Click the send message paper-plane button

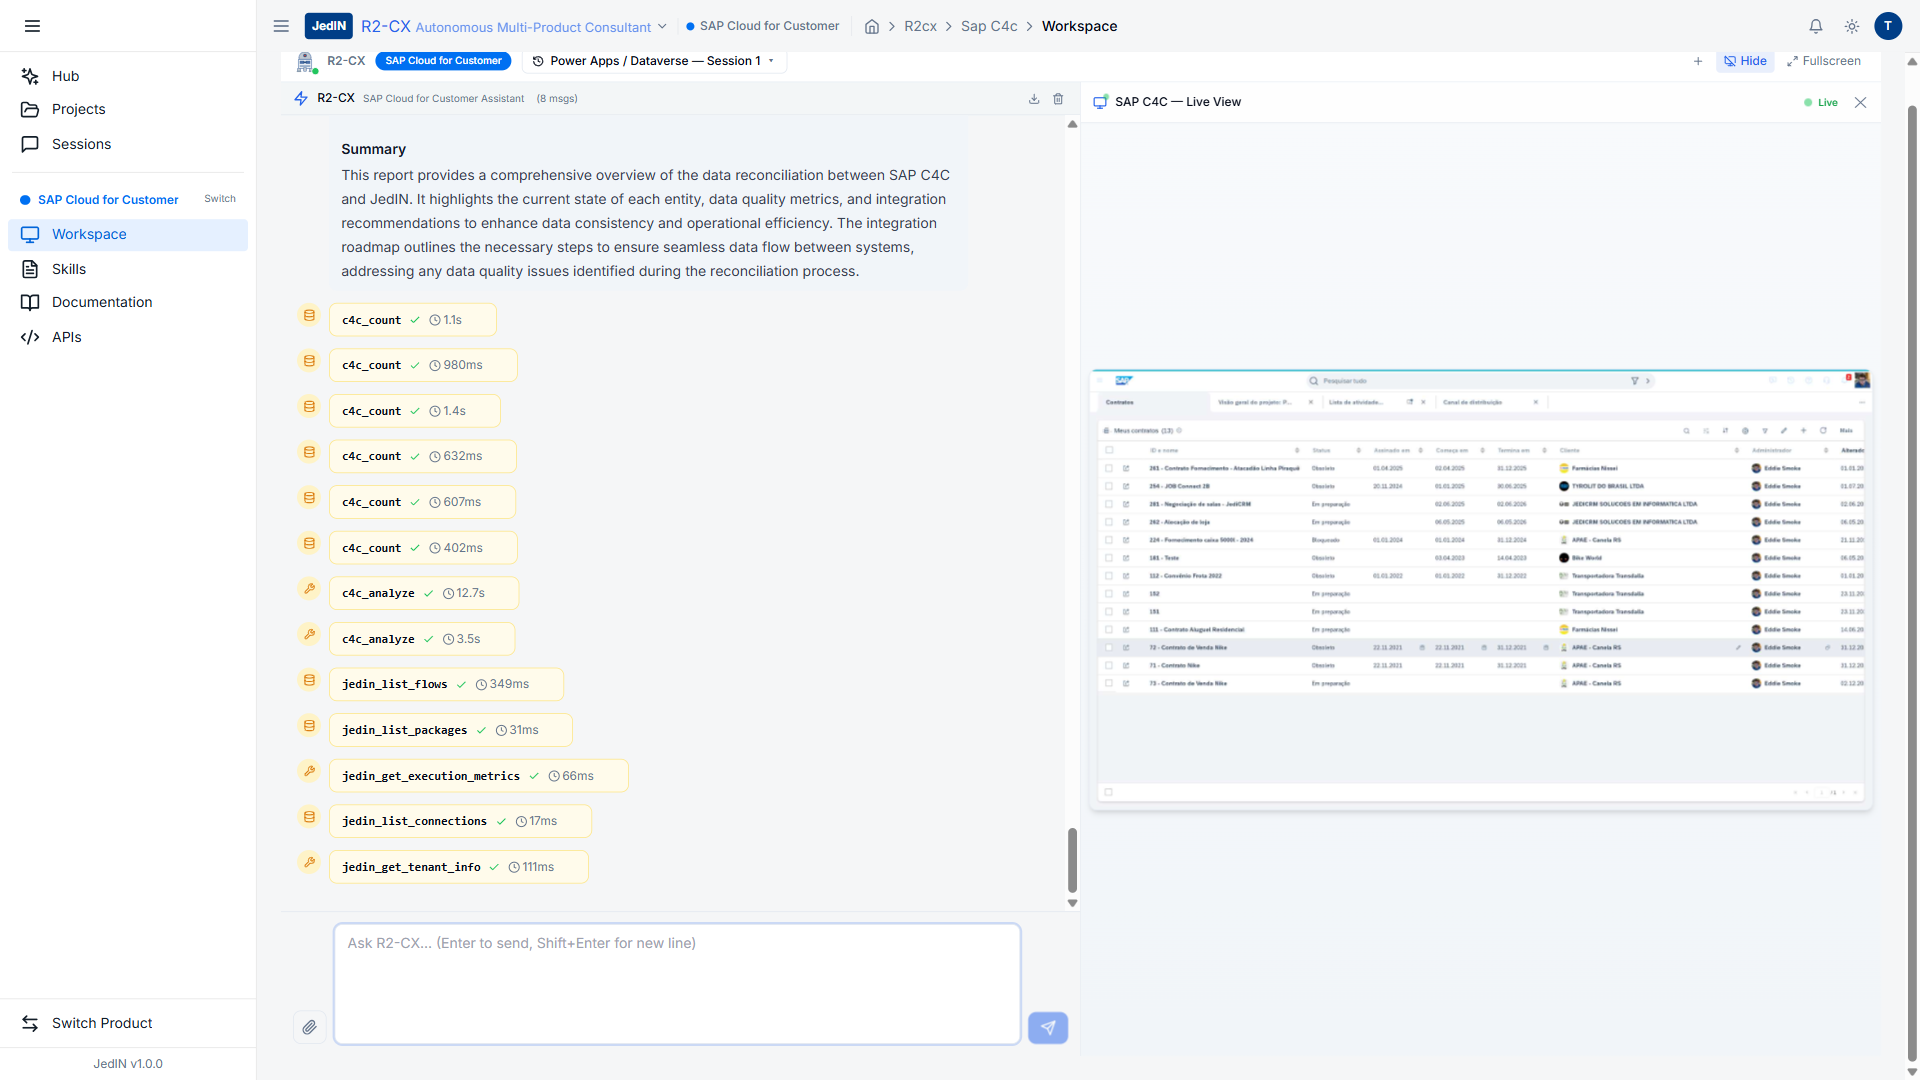(1047, 1027)
